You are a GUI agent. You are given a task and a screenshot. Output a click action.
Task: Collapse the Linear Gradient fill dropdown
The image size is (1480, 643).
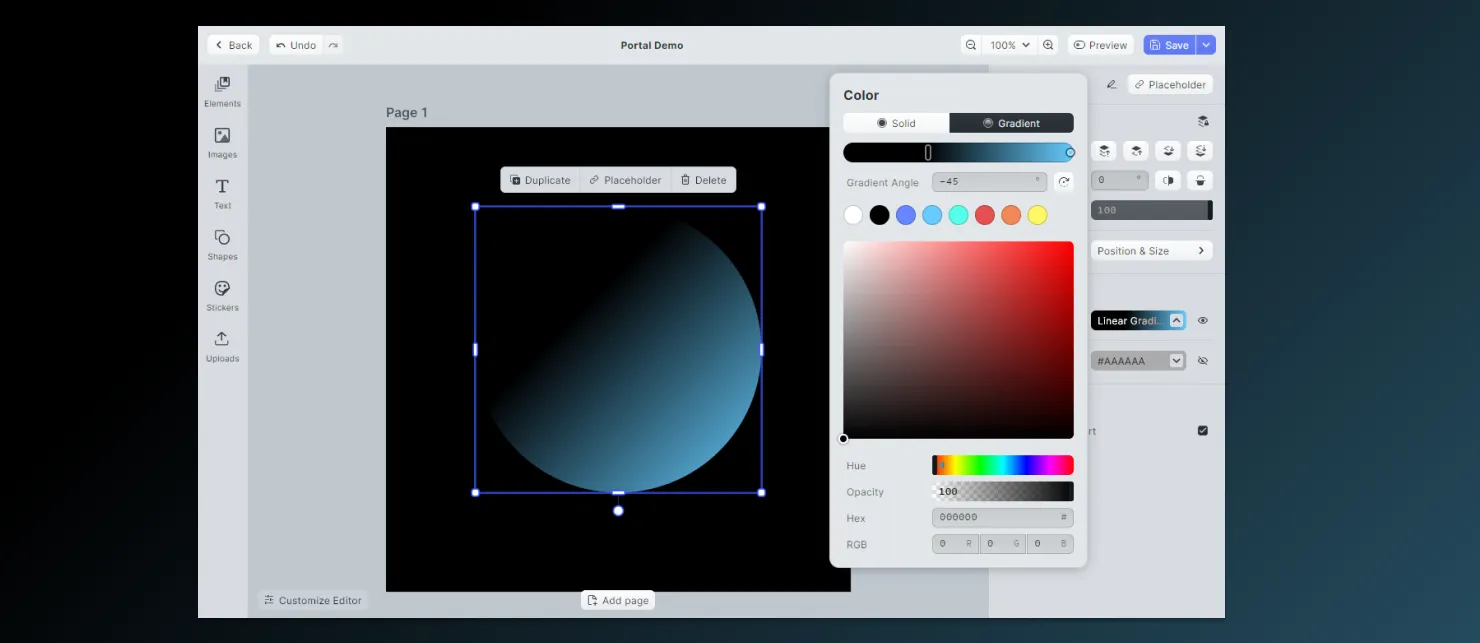(1176, 321)
